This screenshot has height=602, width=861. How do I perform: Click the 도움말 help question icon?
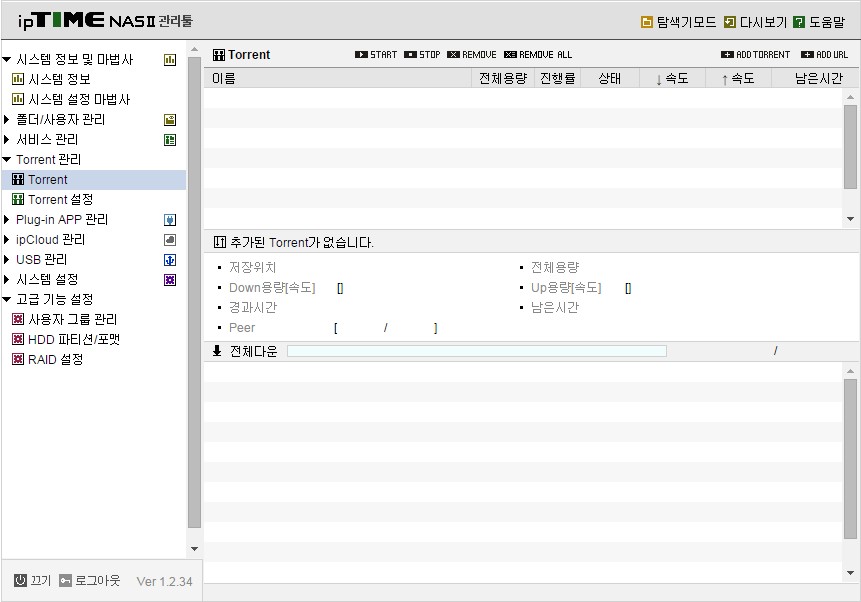point(800,22)
